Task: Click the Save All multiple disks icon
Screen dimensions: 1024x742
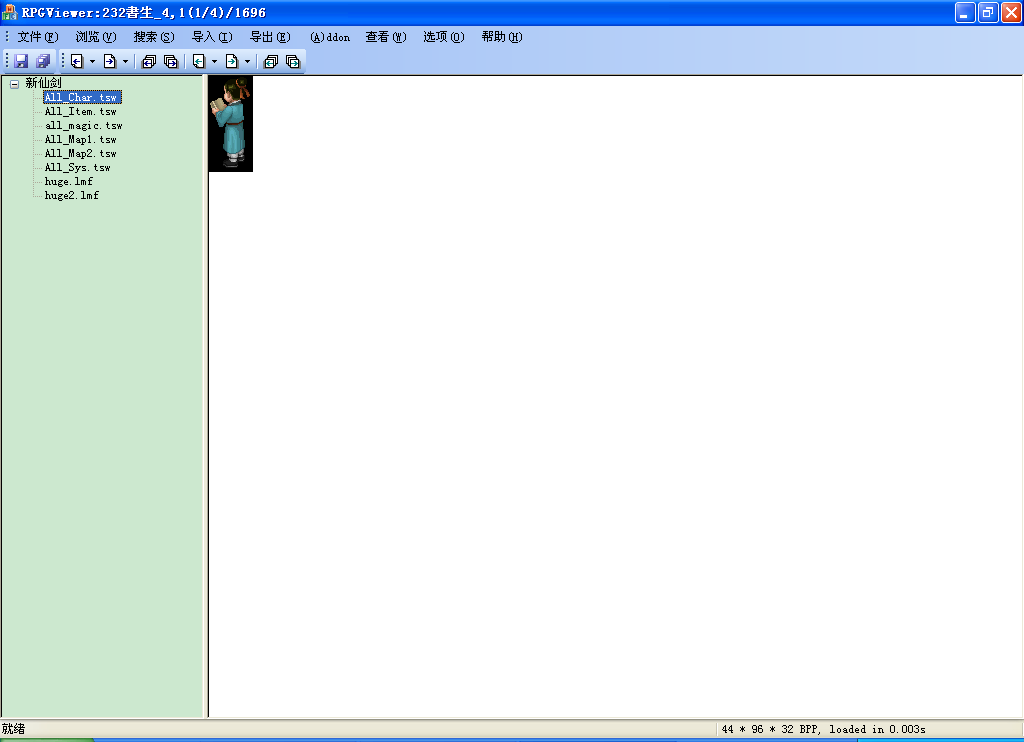Action: (x=43, y=61)
